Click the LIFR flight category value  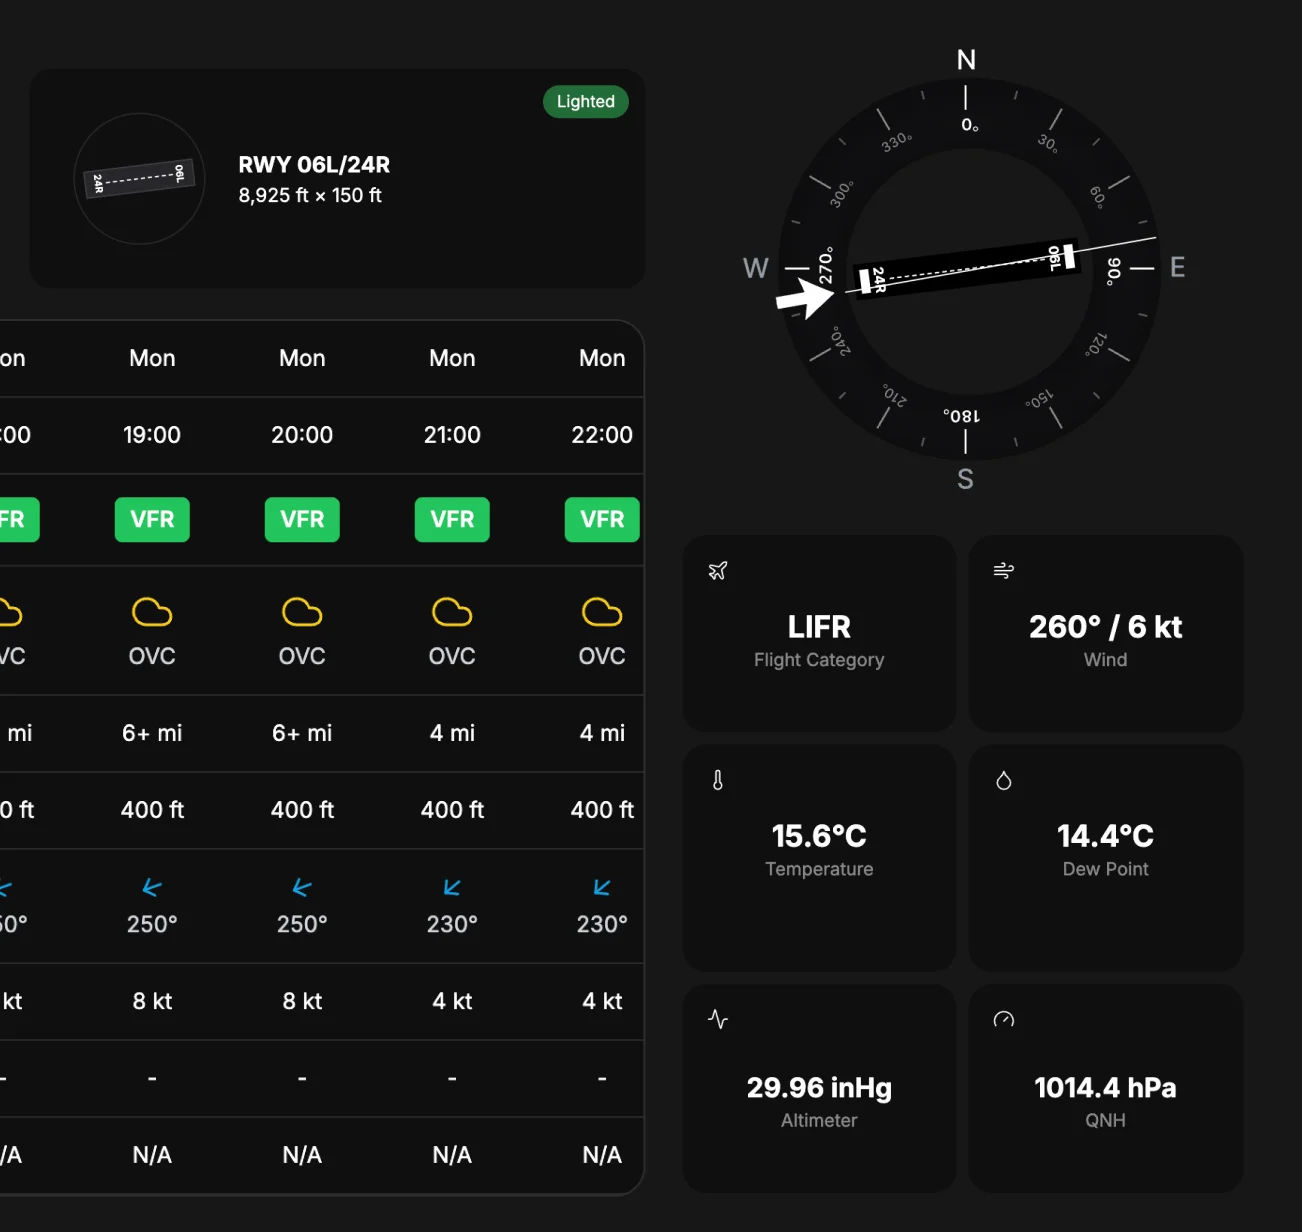pos(819,627)
